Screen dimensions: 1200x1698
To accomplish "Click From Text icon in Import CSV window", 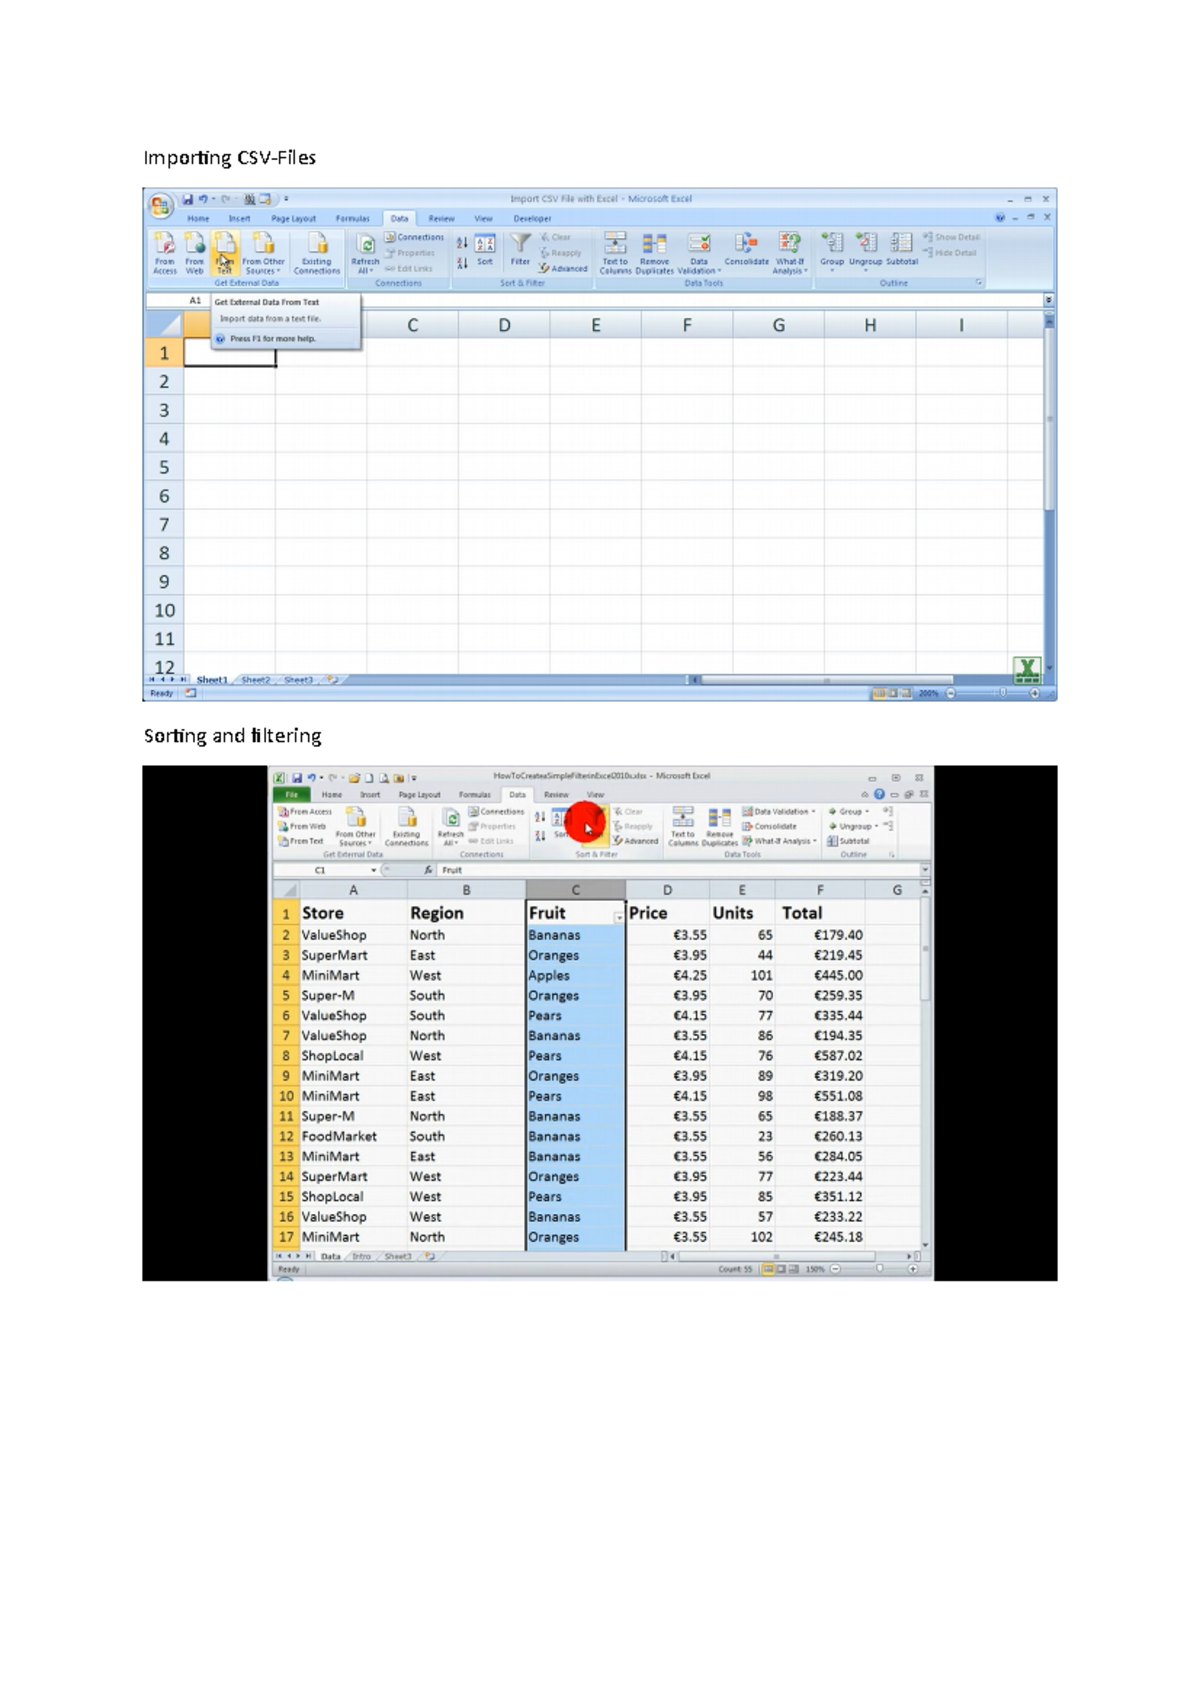I will point(225,252).
